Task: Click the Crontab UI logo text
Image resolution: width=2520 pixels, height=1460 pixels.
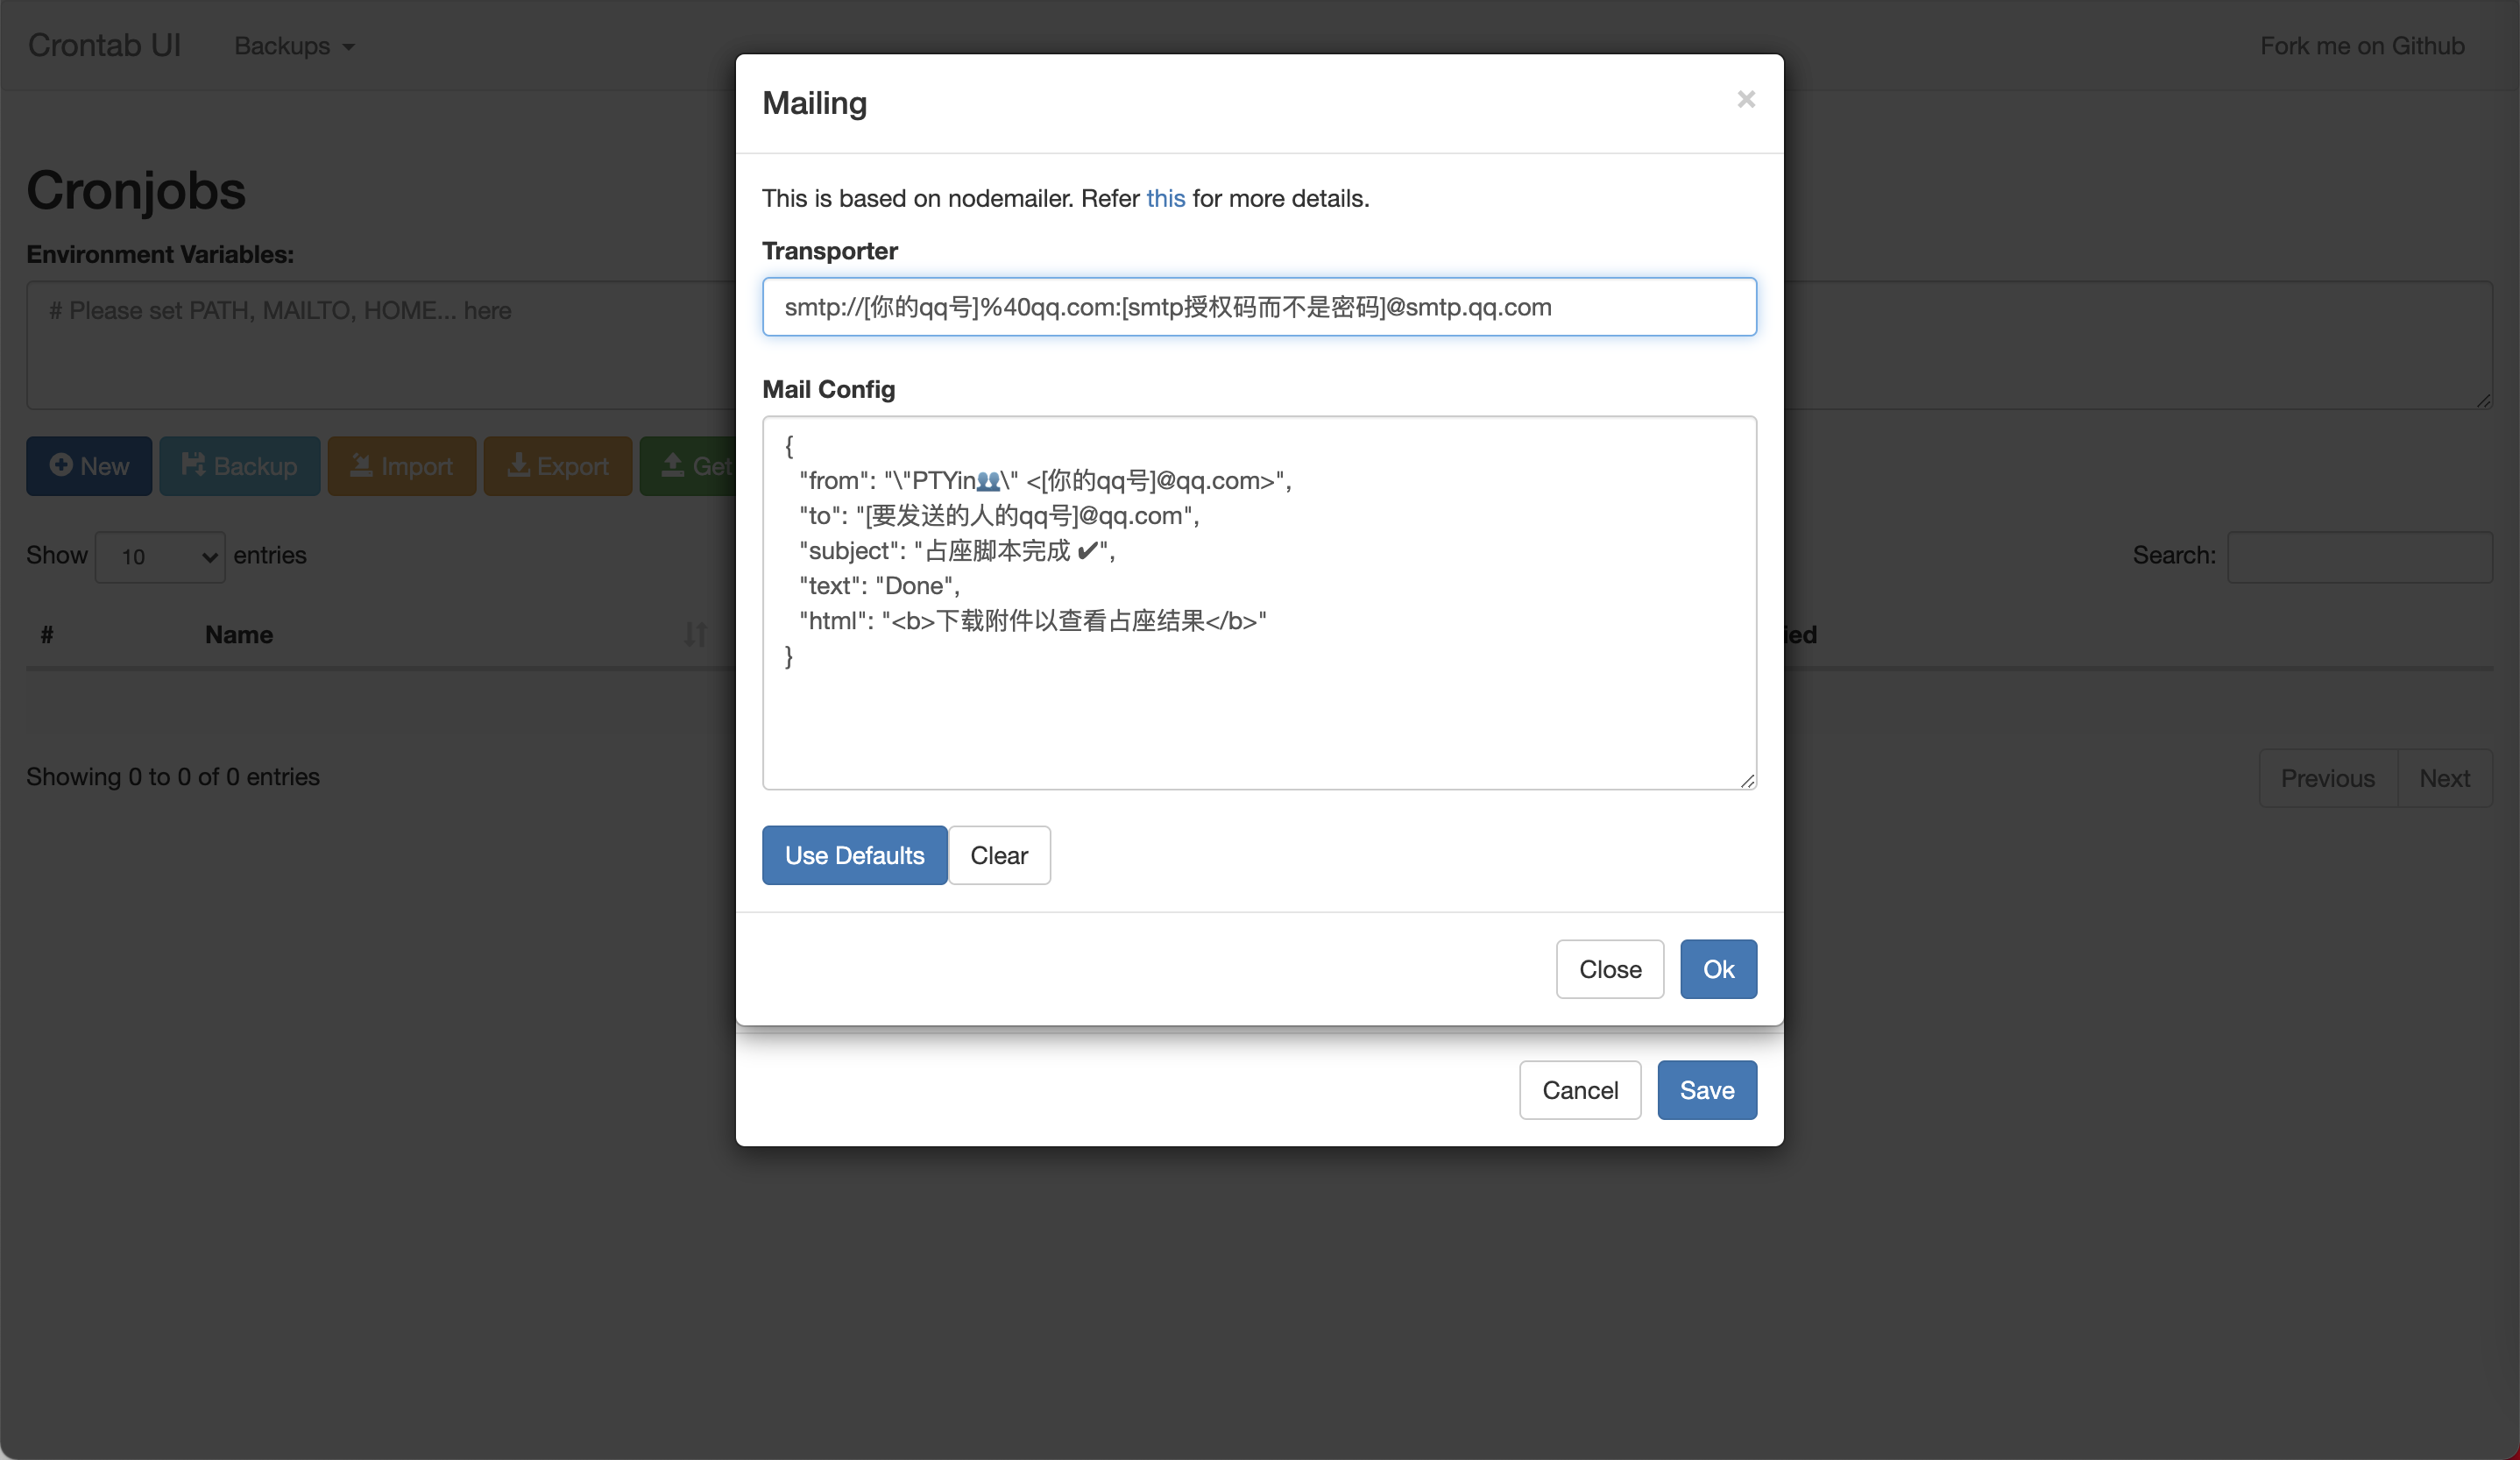Action: click(x=108, y=44)
